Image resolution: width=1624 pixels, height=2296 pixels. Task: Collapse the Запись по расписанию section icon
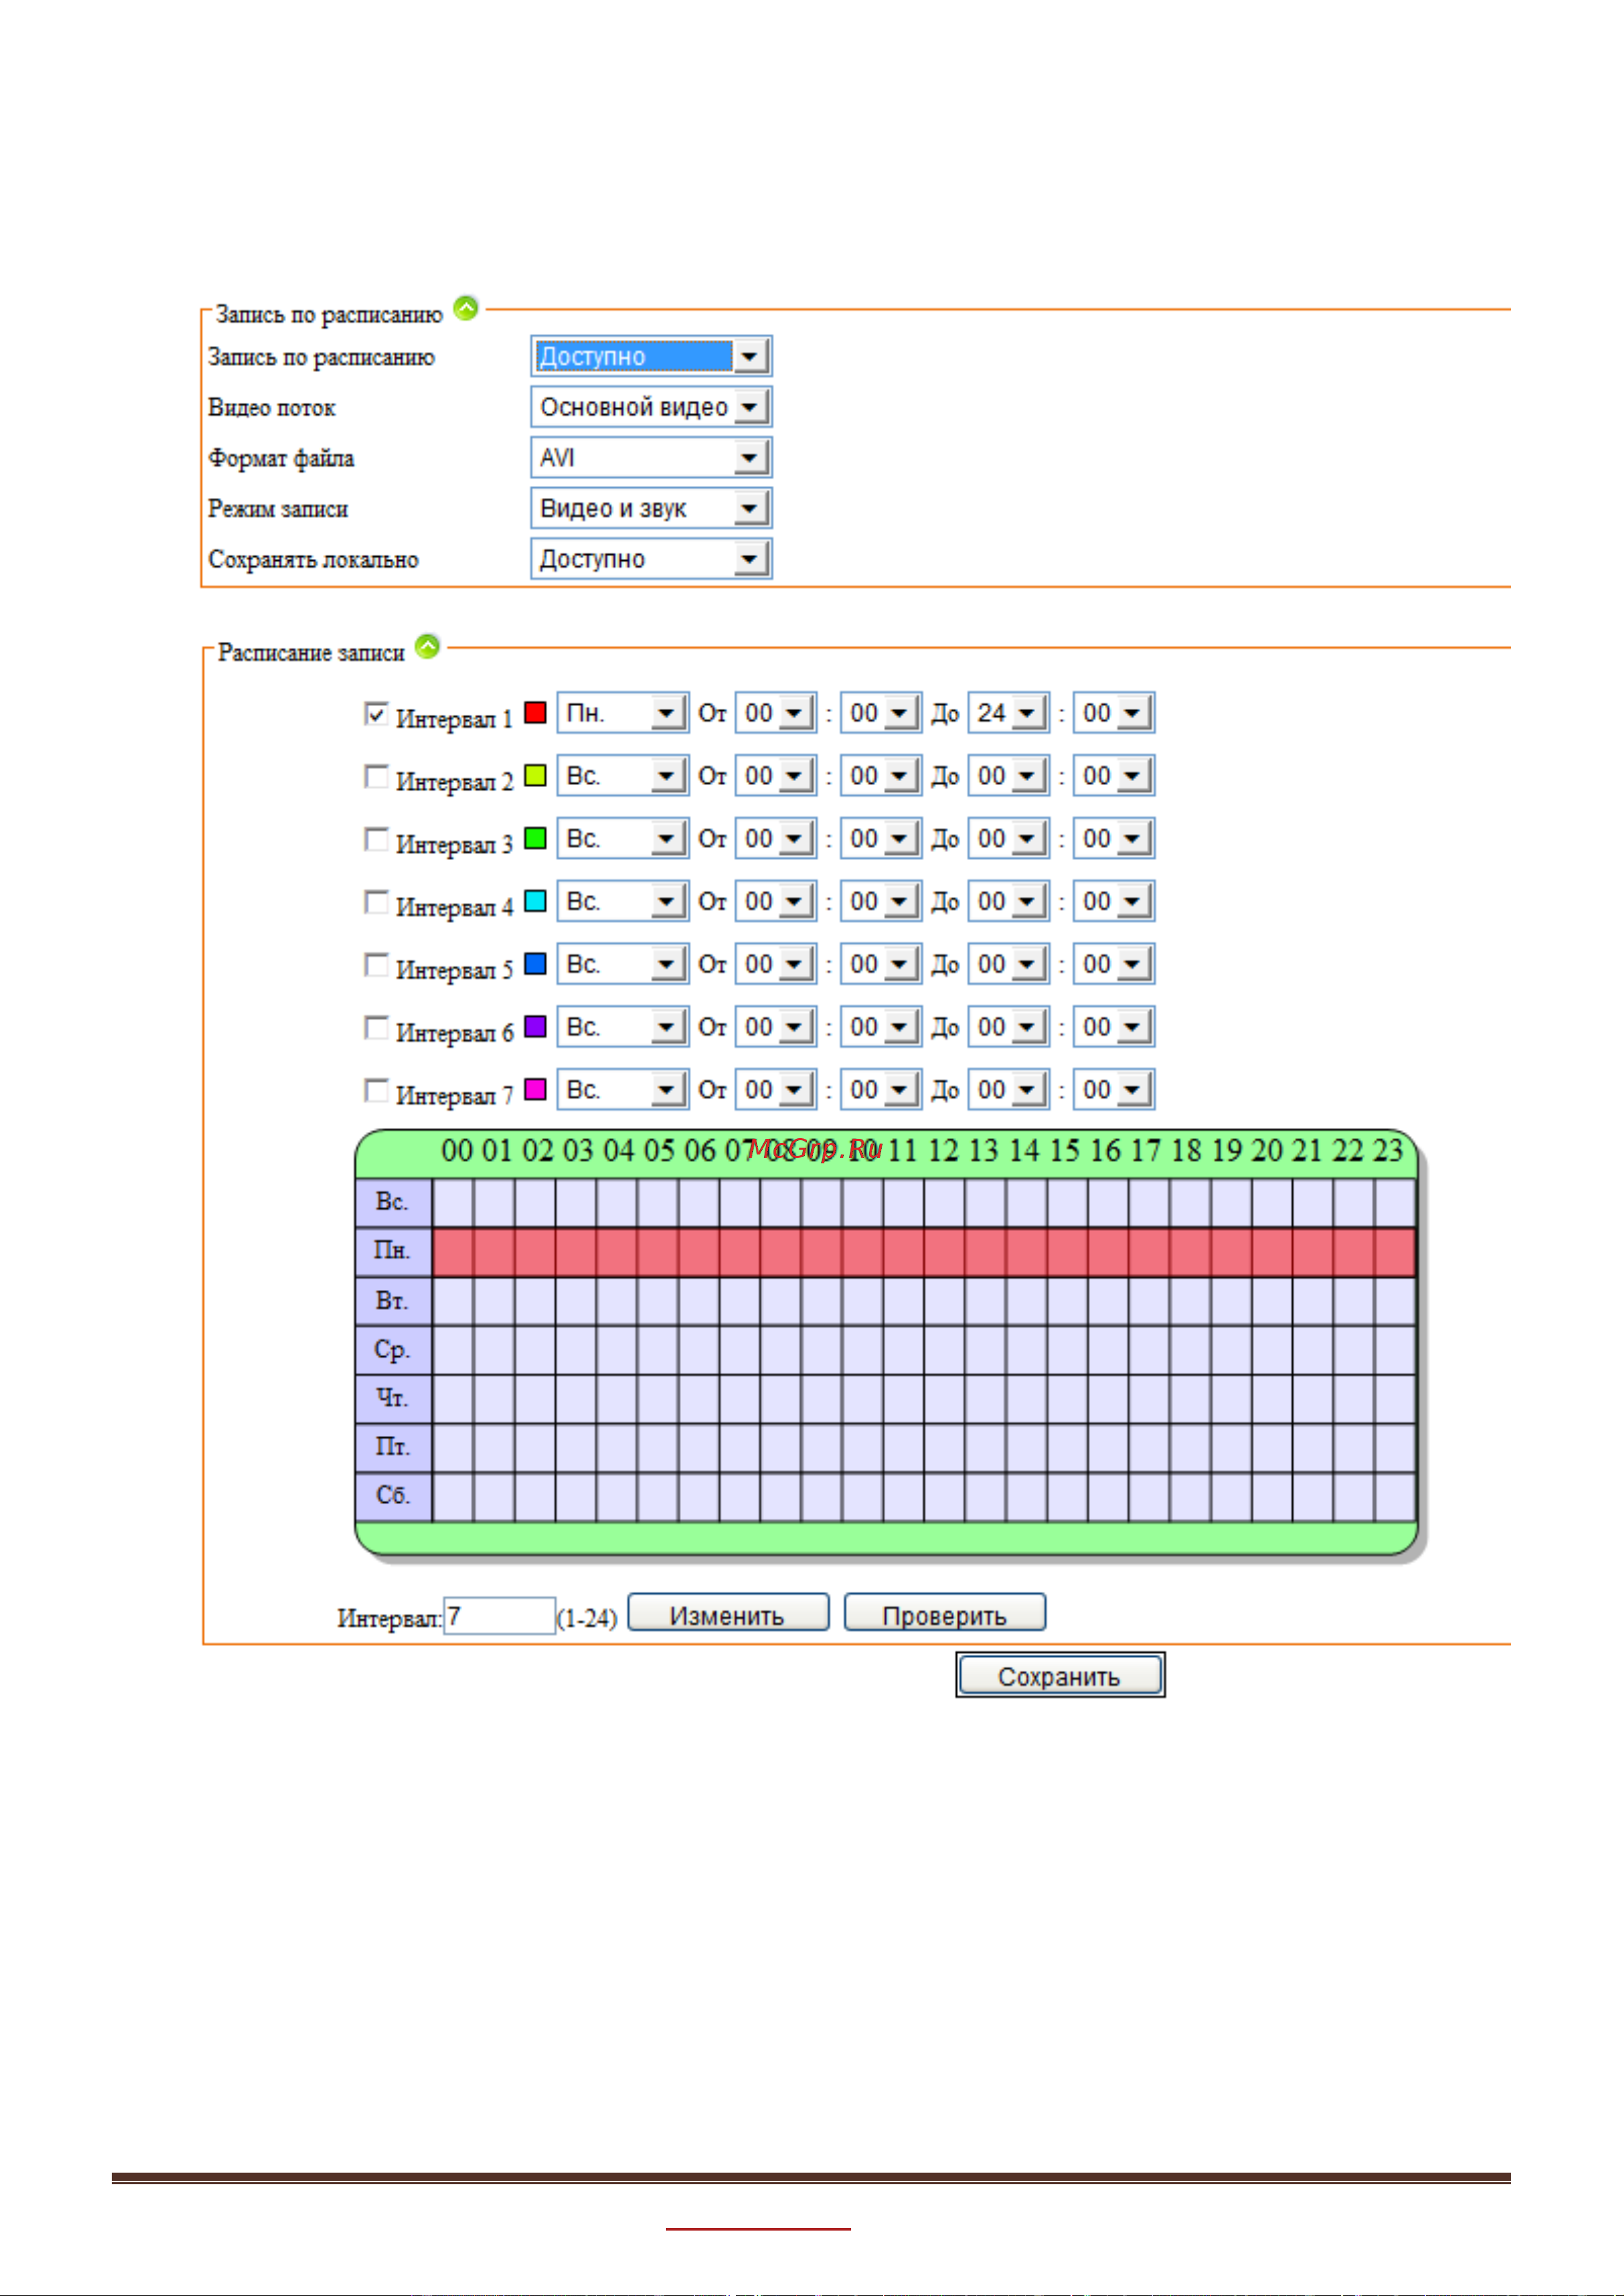click(466, 308)
